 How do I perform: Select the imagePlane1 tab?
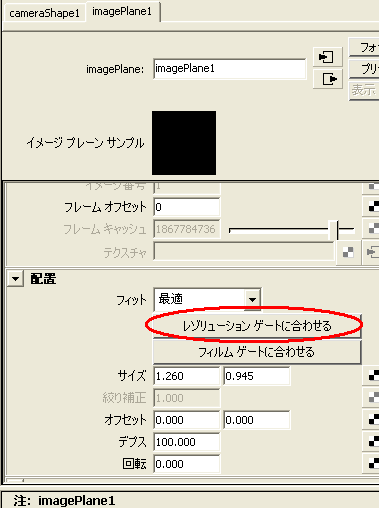click(x=122, y=11)
